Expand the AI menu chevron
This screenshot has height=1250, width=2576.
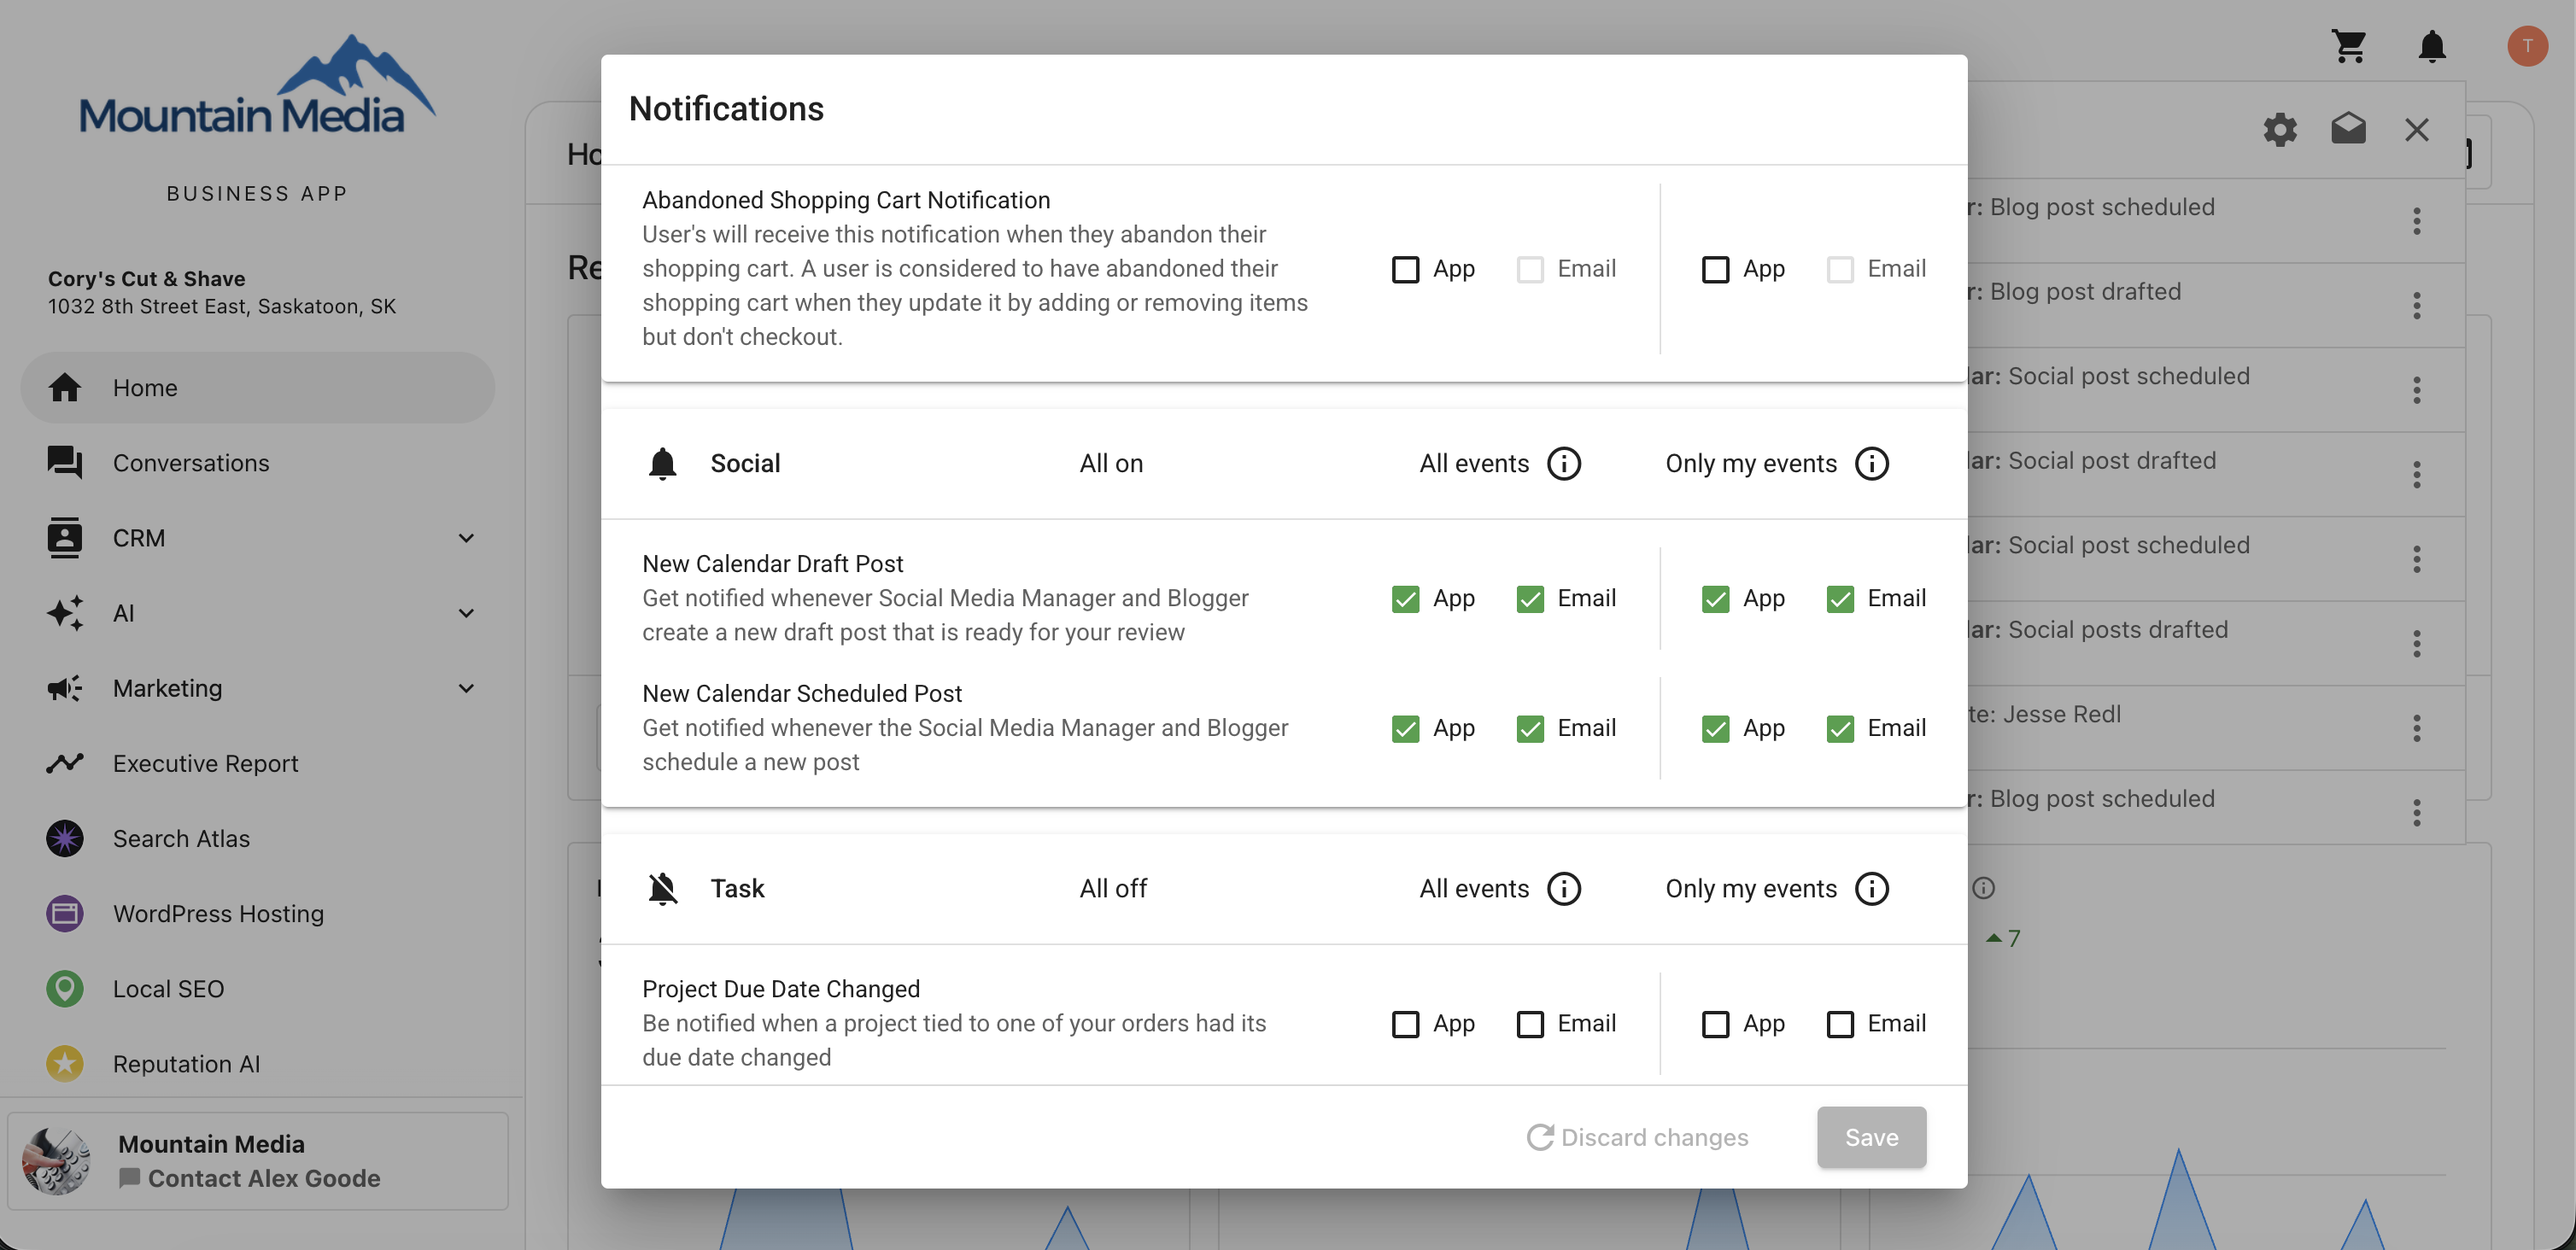(x=466, y=613)
